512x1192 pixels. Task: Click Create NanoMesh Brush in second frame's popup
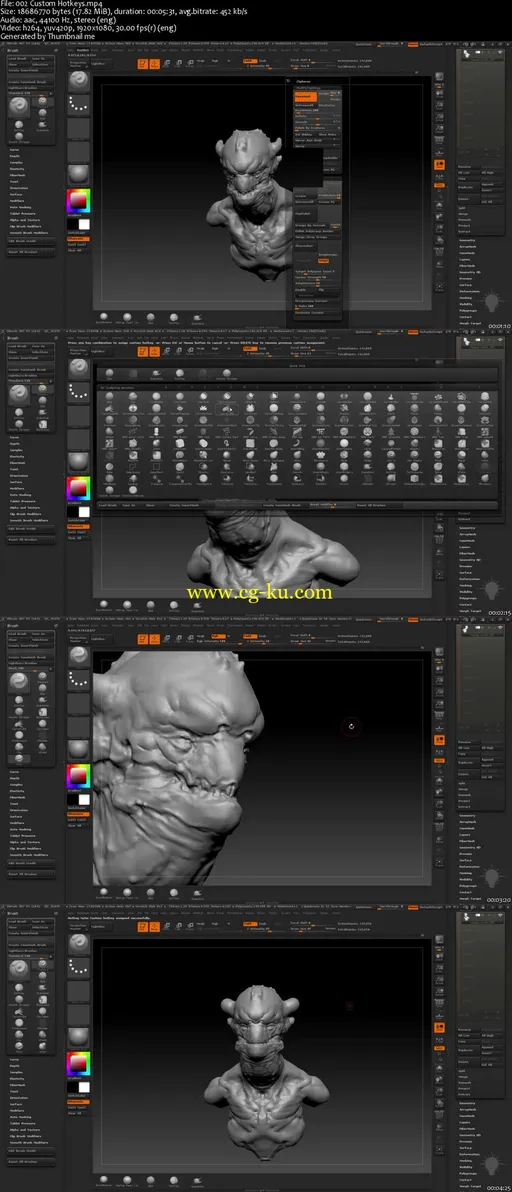point(283,505)
